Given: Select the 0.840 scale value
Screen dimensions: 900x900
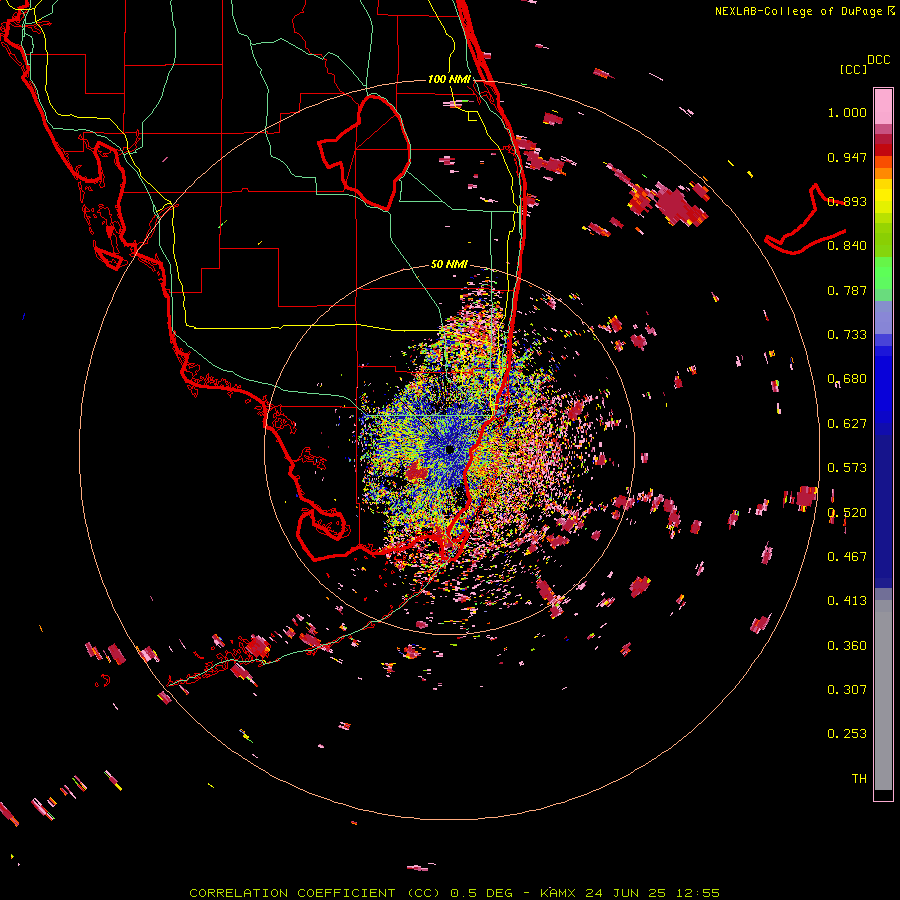Looking at the screenshot, I should [x=847, y=246].
